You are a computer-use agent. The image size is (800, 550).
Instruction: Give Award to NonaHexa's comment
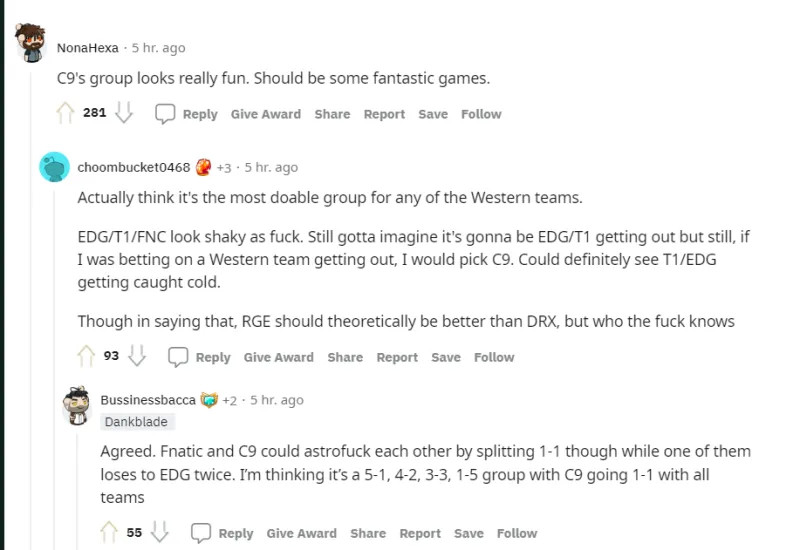point(265,114)
